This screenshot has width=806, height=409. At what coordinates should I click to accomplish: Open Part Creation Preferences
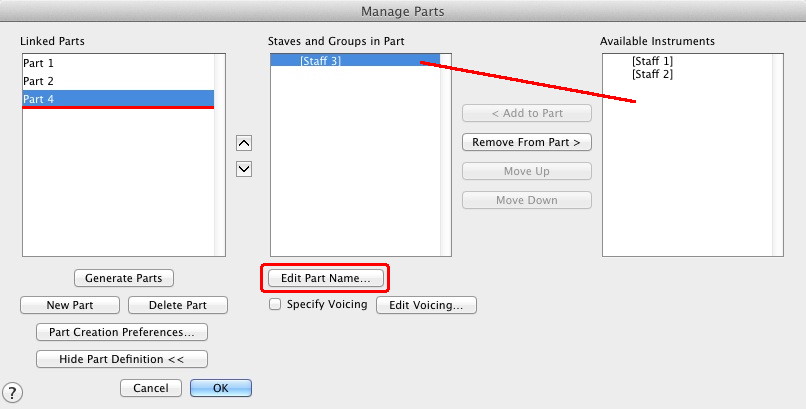[x=121, y=332]
